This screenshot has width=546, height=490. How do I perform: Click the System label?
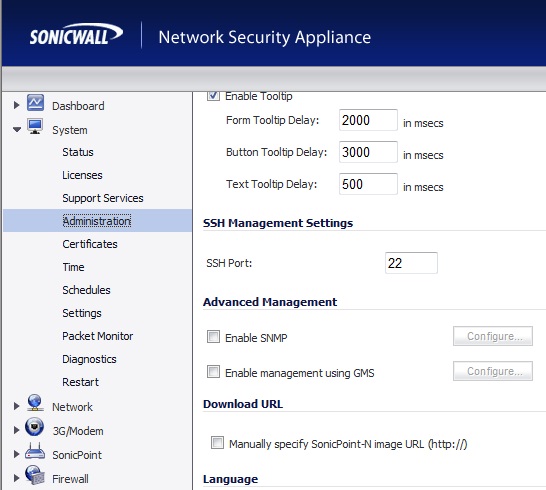pyautogui.click(x=70, y=130)
